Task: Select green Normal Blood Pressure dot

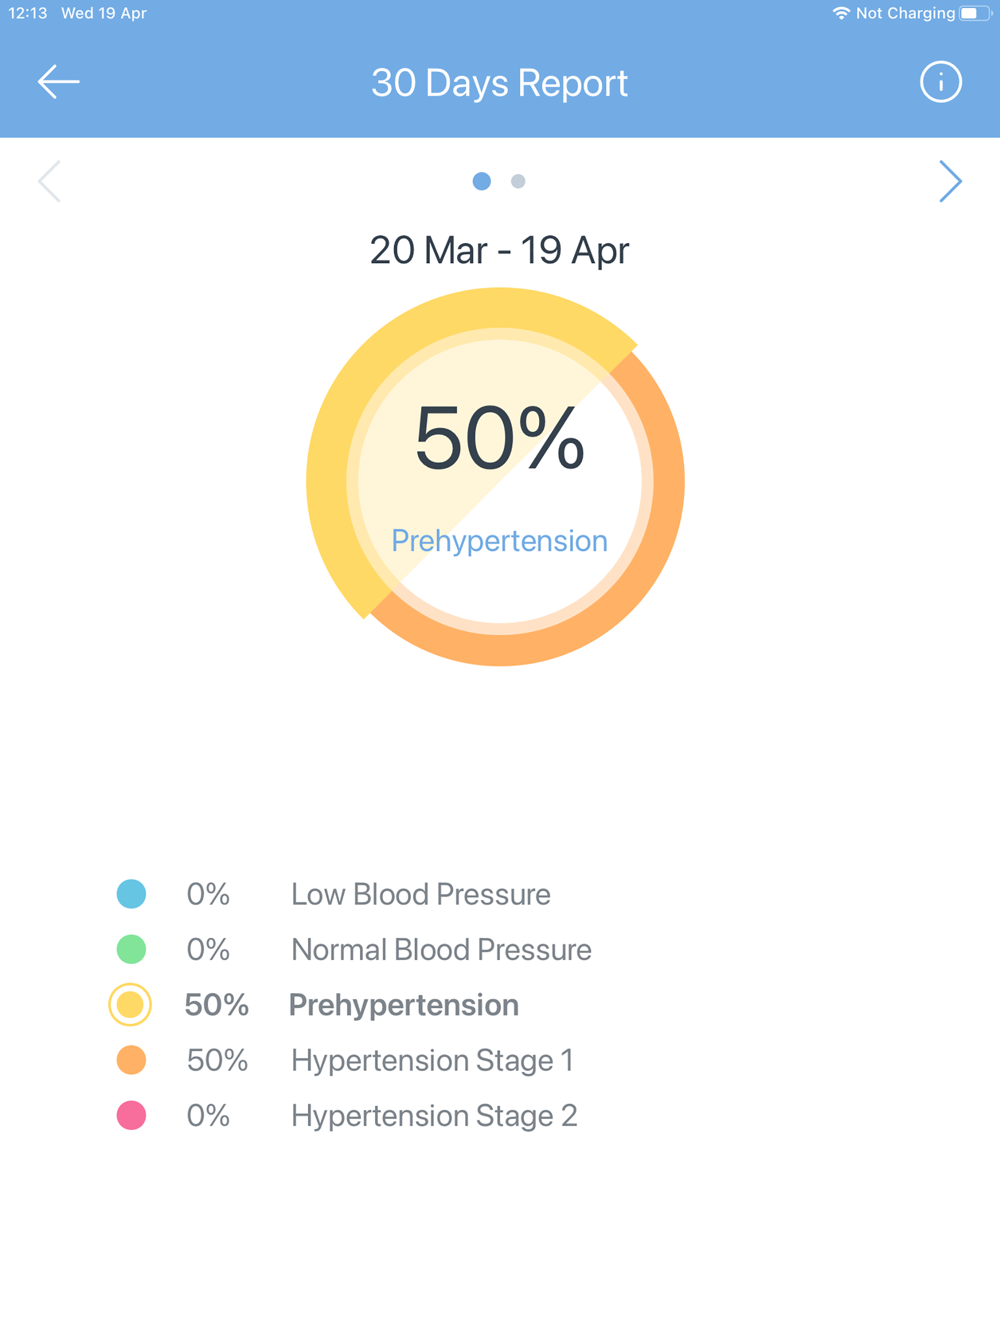Action: click(131, 949)
